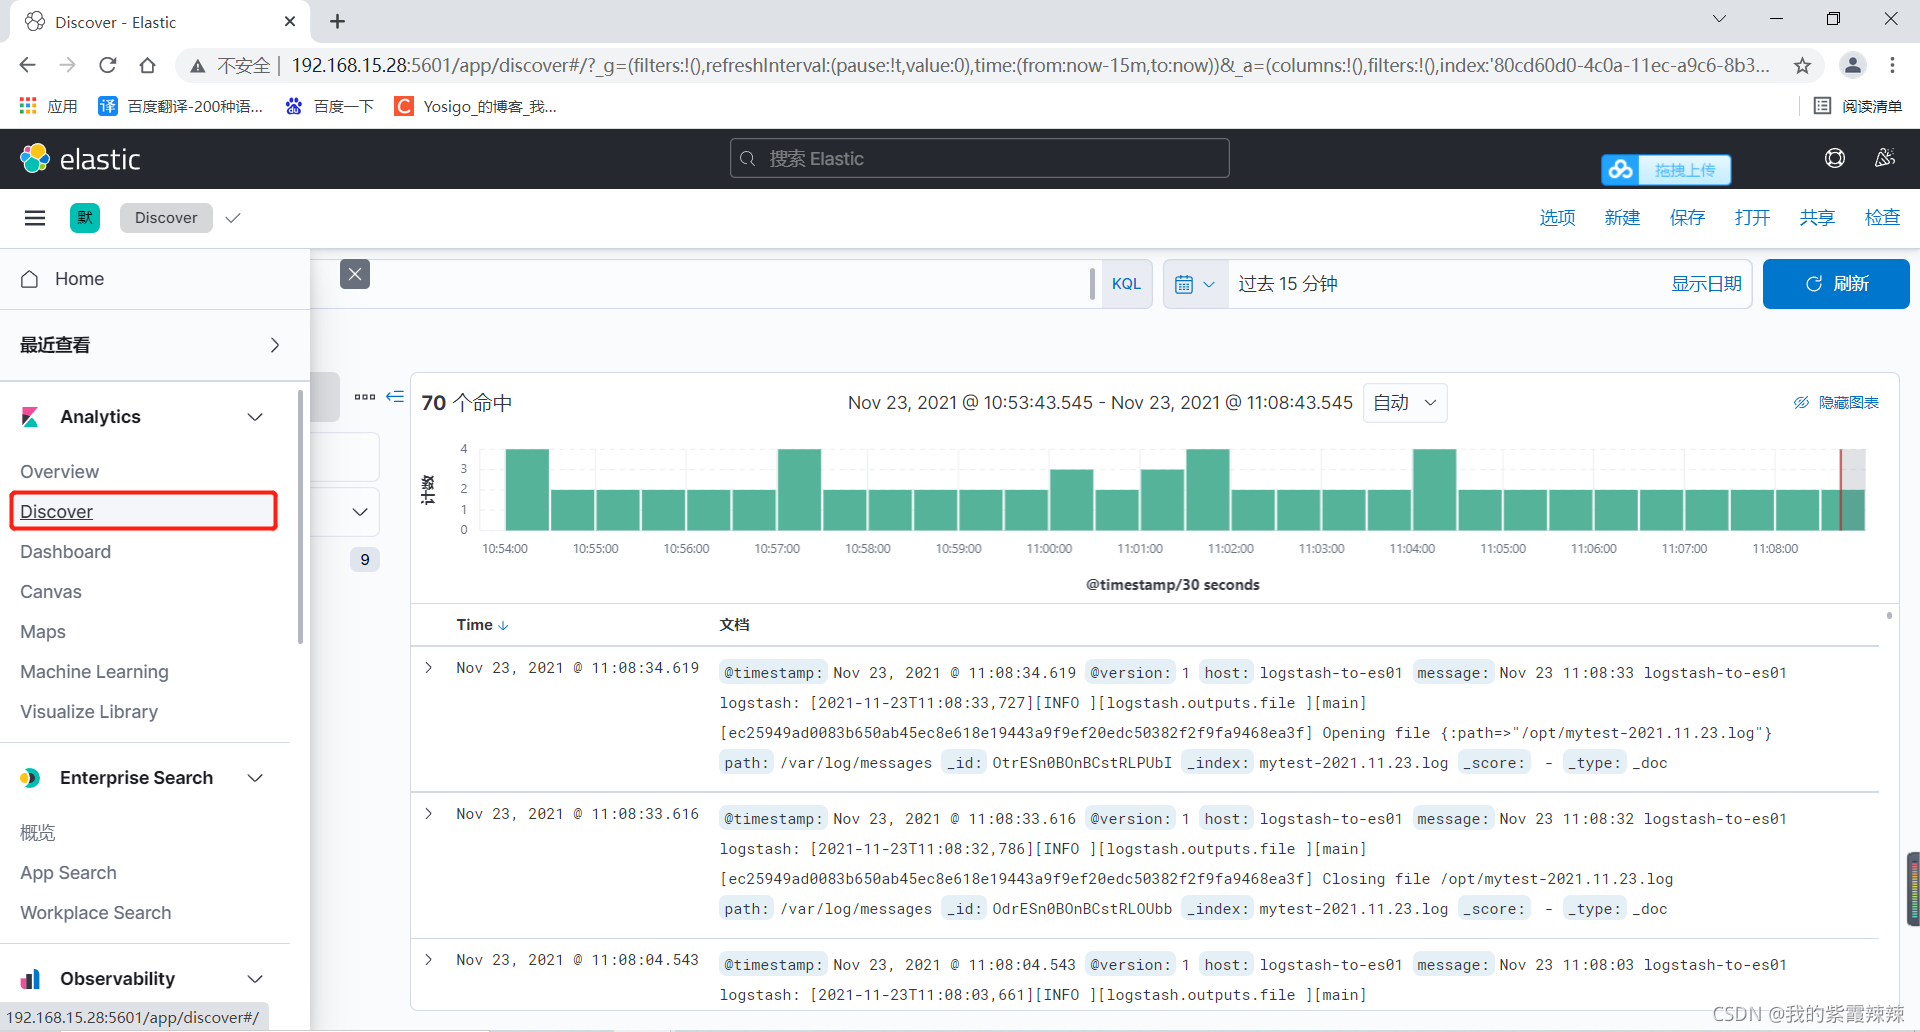Click the histogram bar at 10:57:00
The width and height of the screenshot is (1920, 1032).
coord(799,489)
